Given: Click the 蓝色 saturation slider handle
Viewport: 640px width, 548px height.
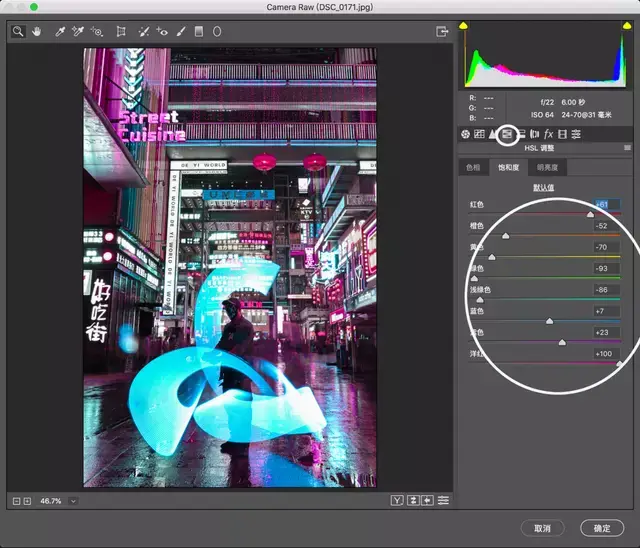Looking at the screenshot, I should tap(549, 321).
